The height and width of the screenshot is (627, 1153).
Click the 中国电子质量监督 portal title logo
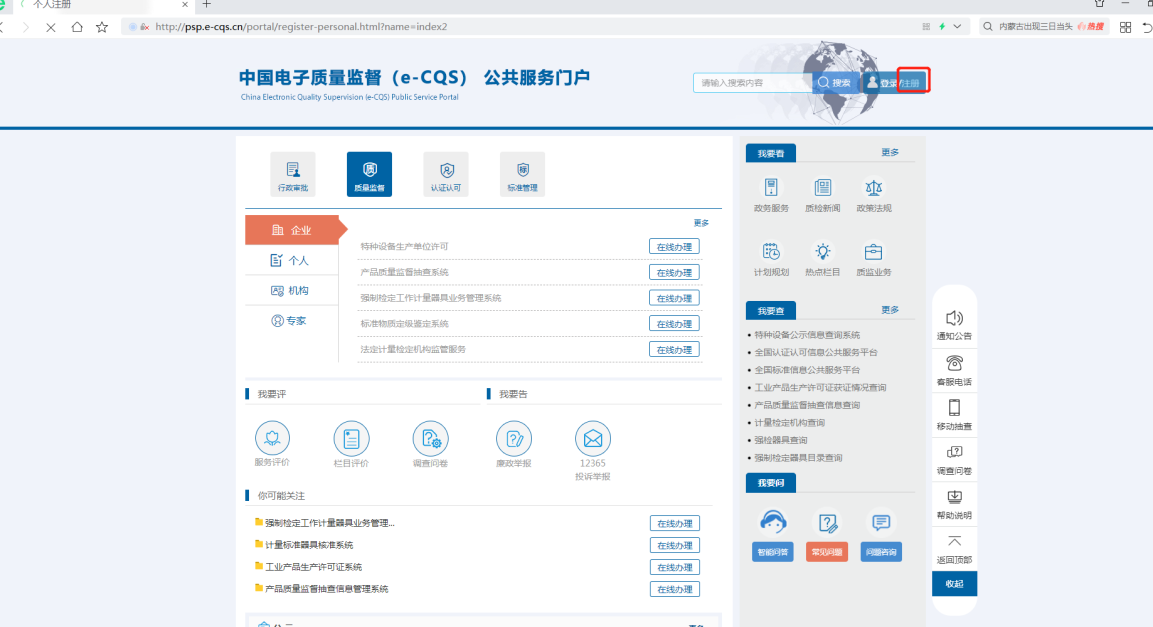click(414, 78)
